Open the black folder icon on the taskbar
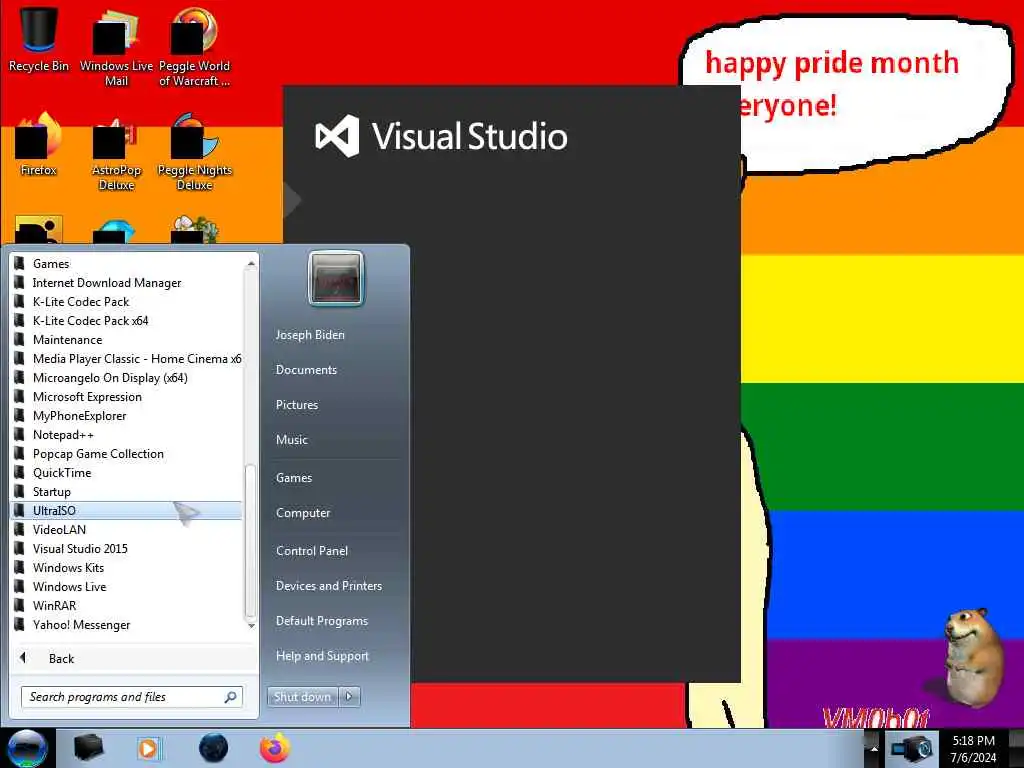 click(x=89, y=748)
